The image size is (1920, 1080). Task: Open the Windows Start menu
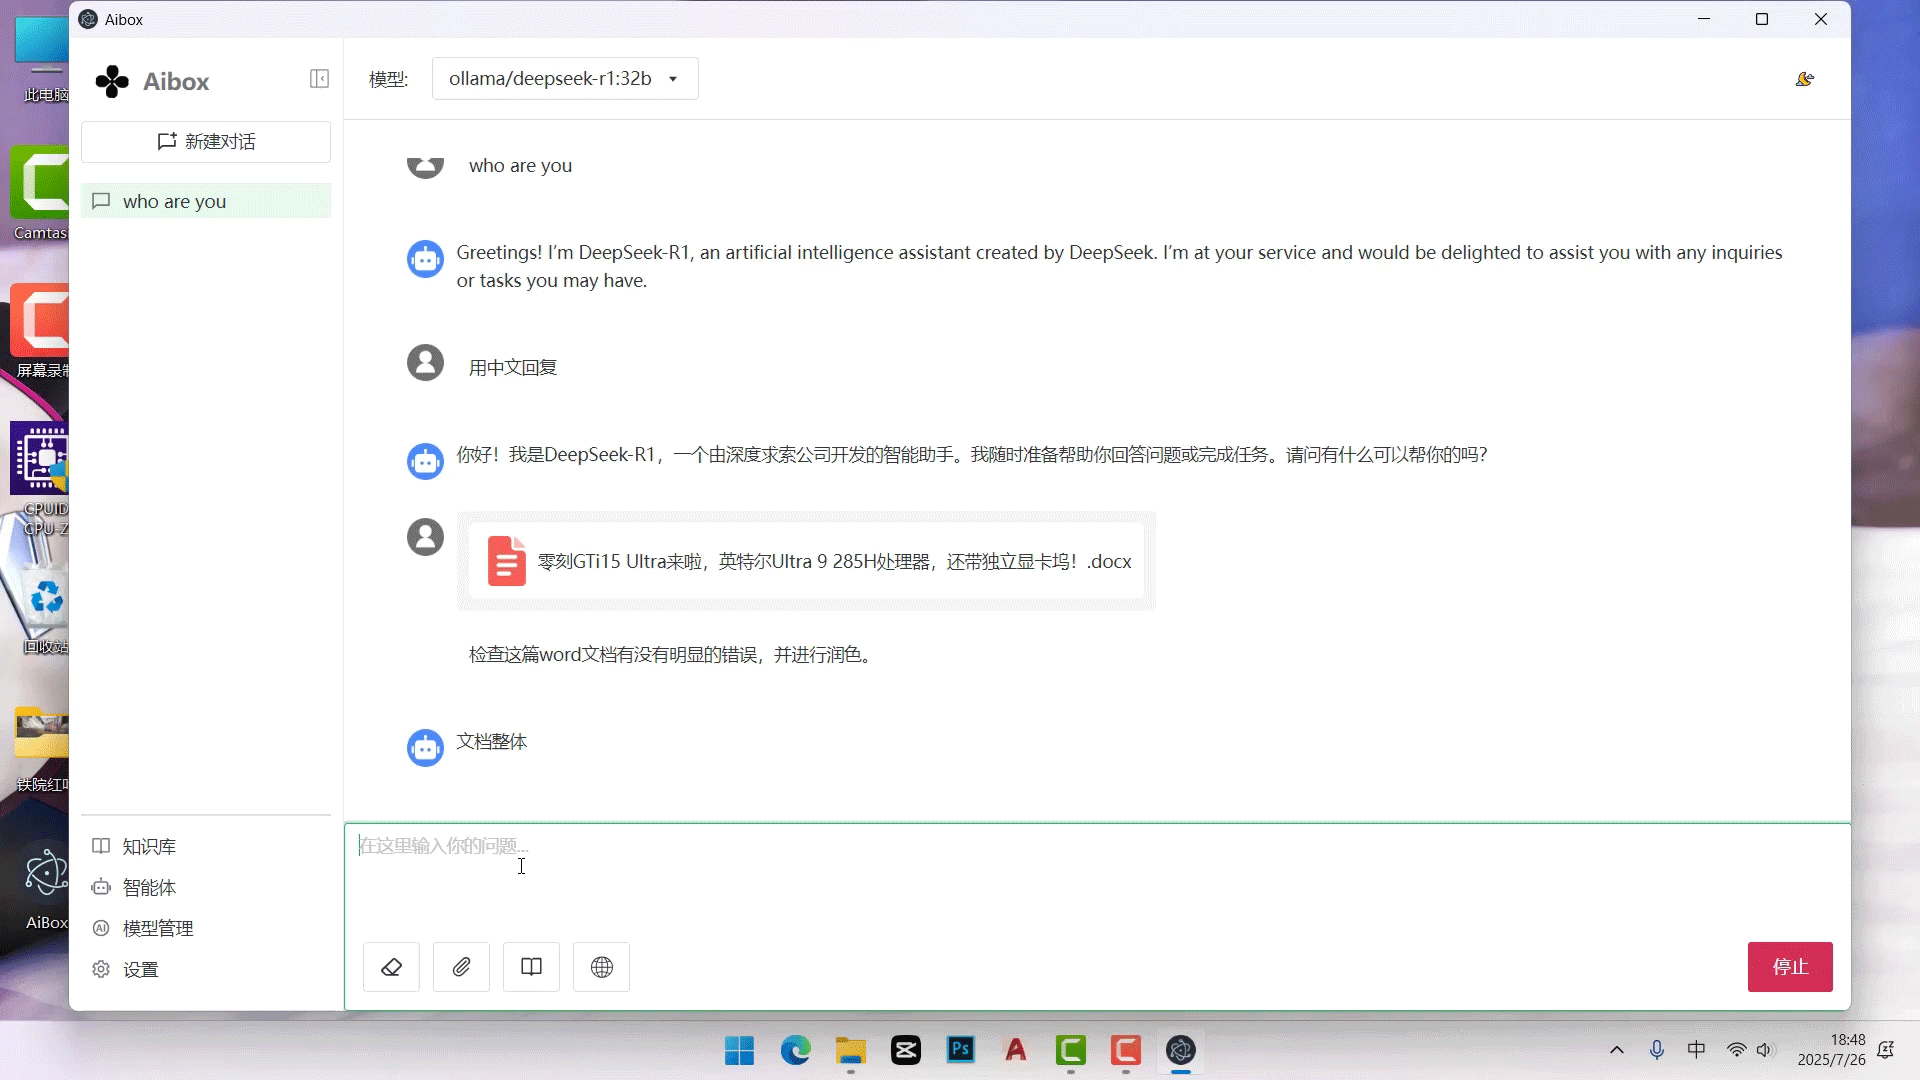(x=738, y=1050)
